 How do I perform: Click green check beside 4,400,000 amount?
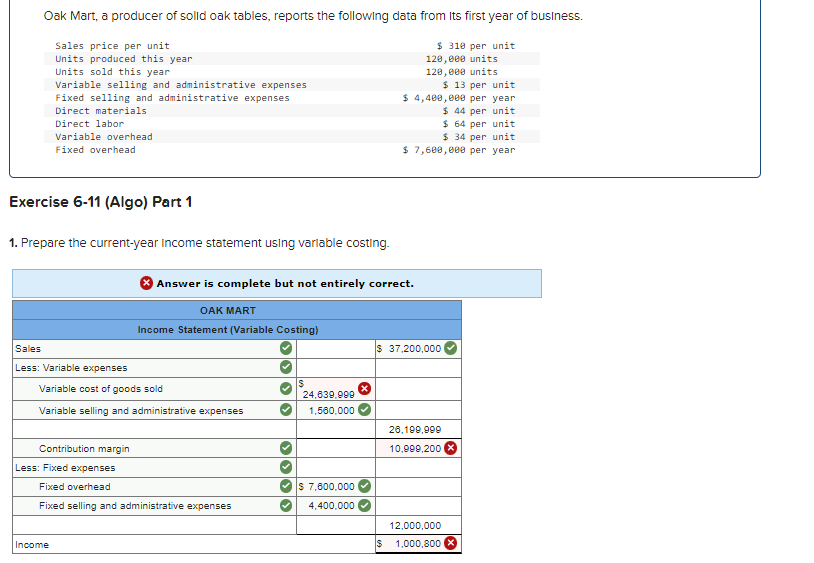(x=365, y=505)
